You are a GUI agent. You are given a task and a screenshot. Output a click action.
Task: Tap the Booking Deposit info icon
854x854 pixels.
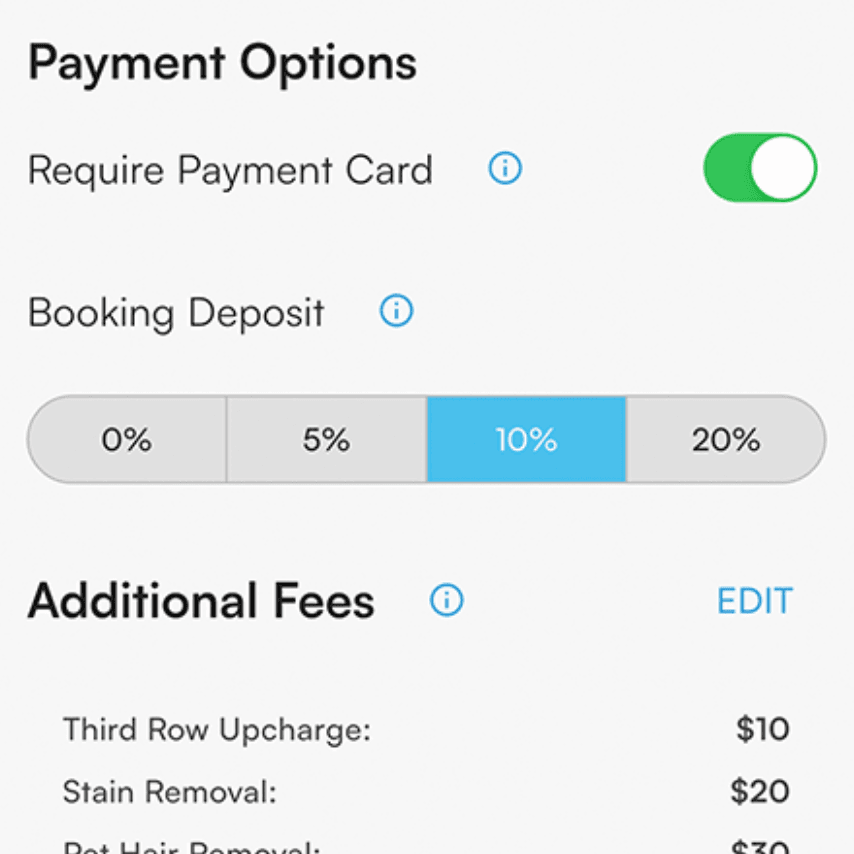pyautogui.click(x=396, y=310)
